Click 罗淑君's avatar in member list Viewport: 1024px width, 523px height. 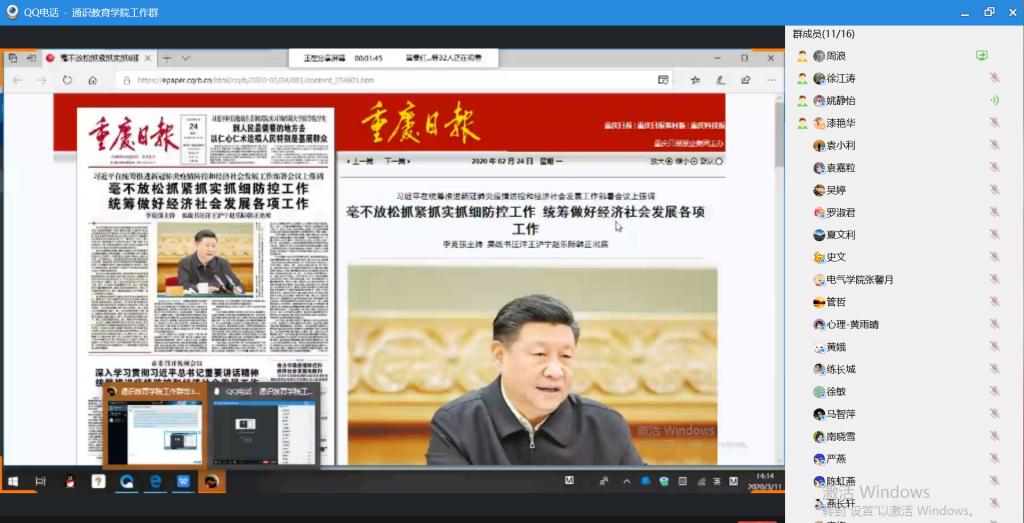point(819,212)
